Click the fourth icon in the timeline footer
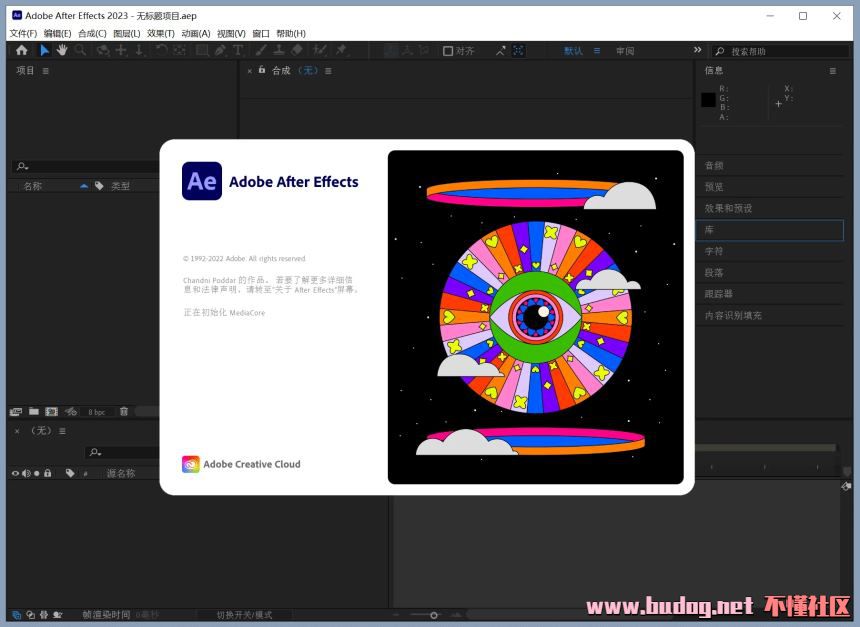 [x=58, y=615]
